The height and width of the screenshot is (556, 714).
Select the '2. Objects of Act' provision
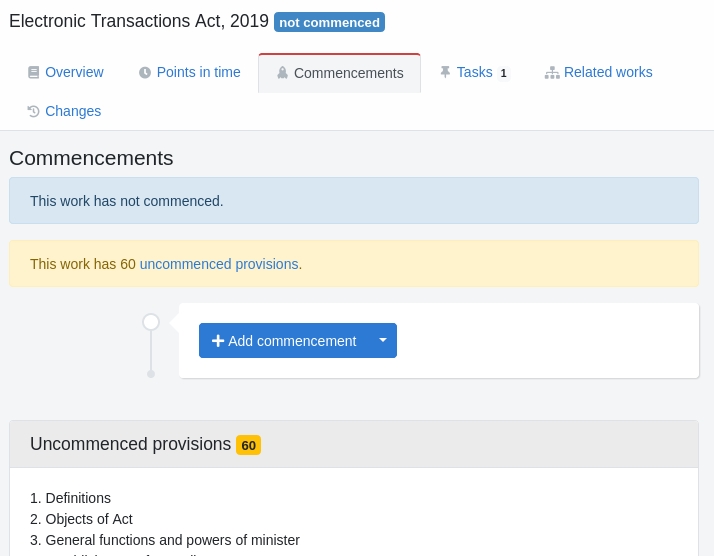click(81, 519)
